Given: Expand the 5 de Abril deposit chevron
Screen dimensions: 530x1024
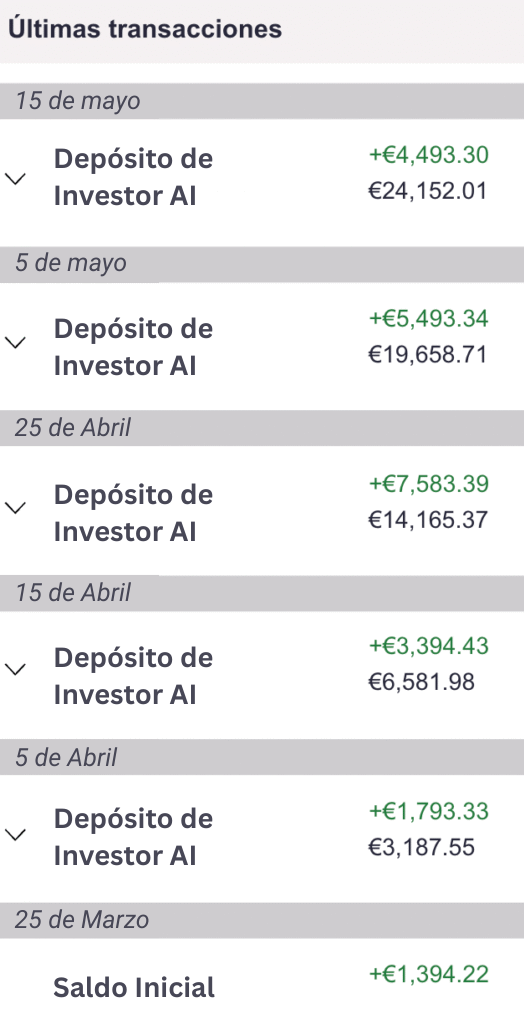Looking at the screenshot, I should point(15,834).
